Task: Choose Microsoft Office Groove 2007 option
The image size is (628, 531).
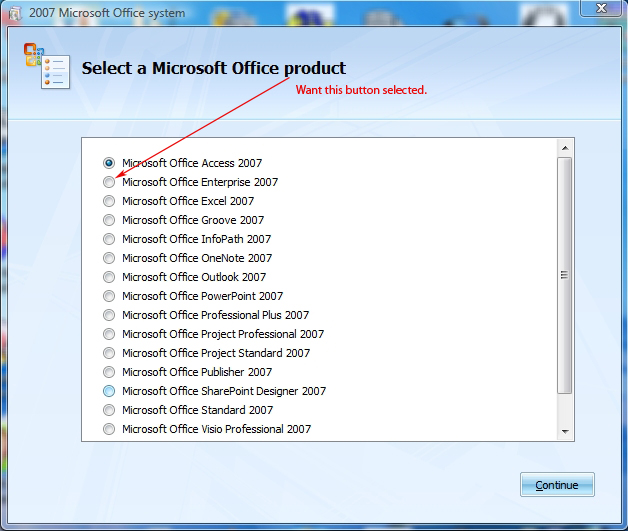Action: 109,220
